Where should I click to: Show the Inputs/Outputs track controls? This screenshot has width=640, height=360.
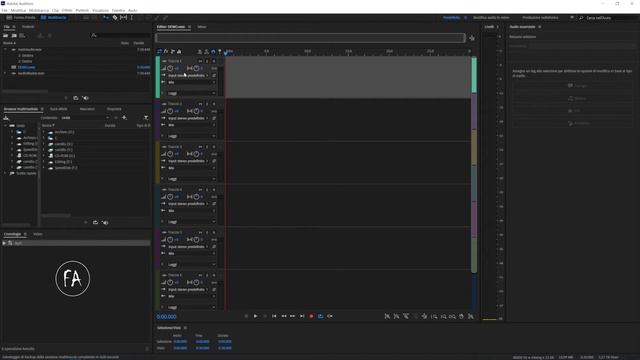160,51
